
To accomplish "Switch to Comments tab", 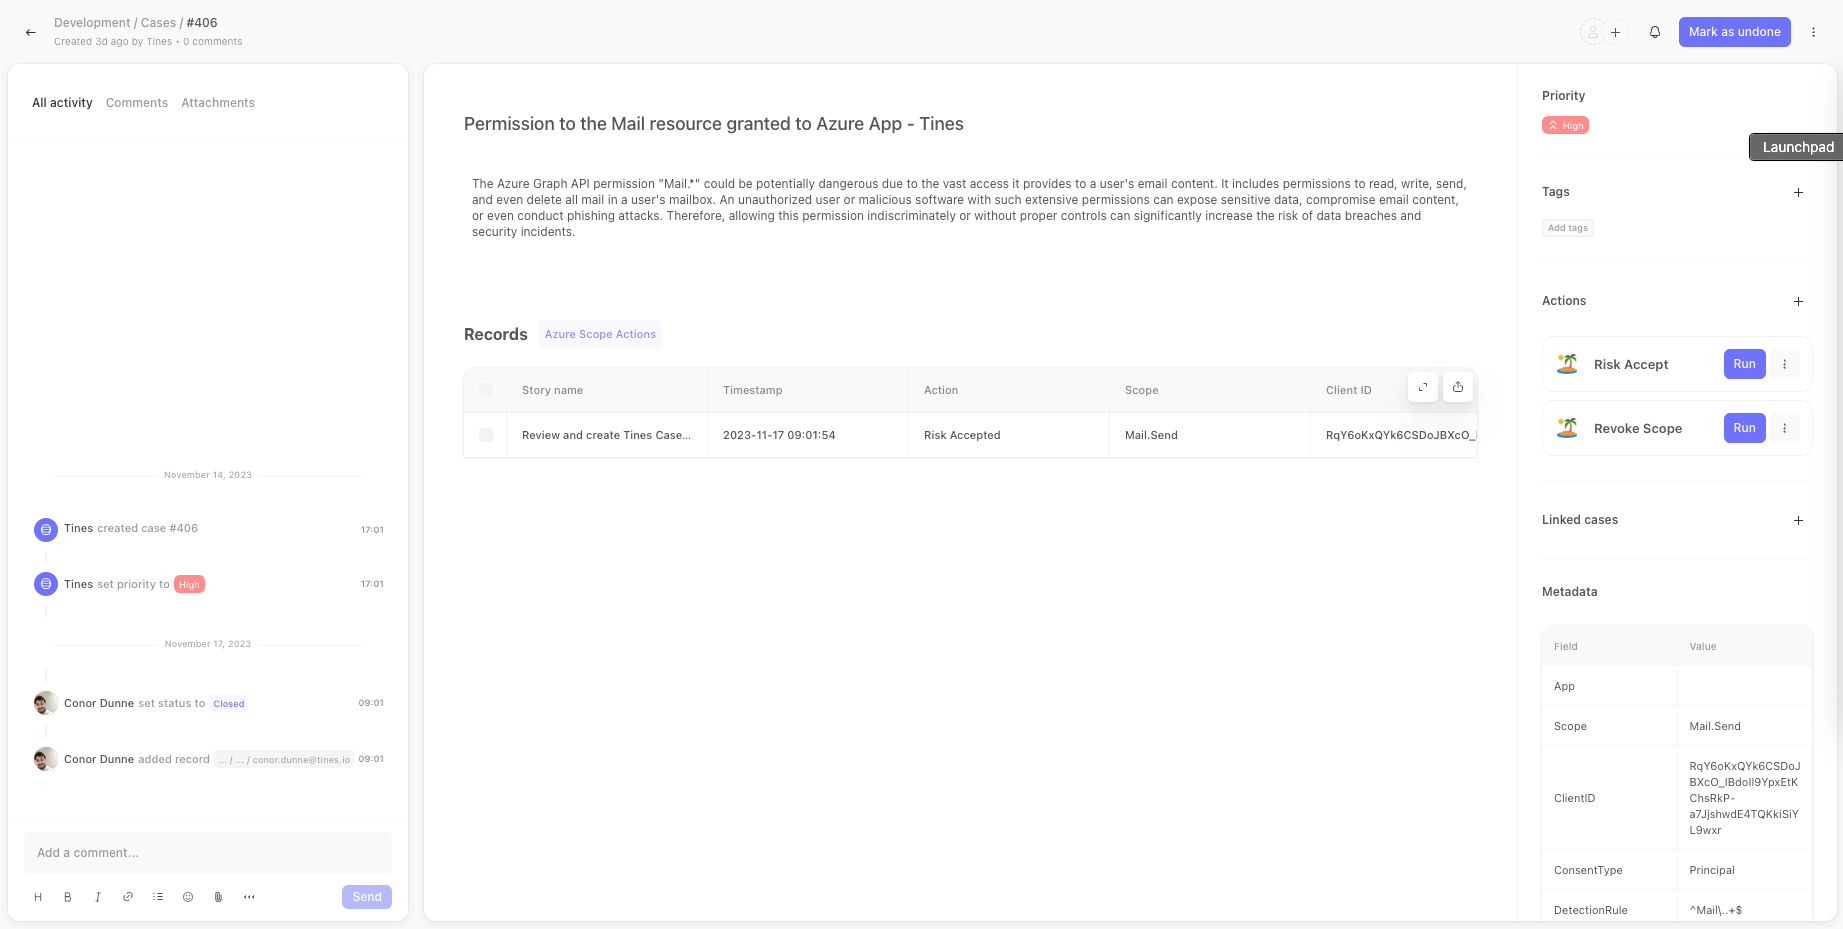I will pos(137,103).
